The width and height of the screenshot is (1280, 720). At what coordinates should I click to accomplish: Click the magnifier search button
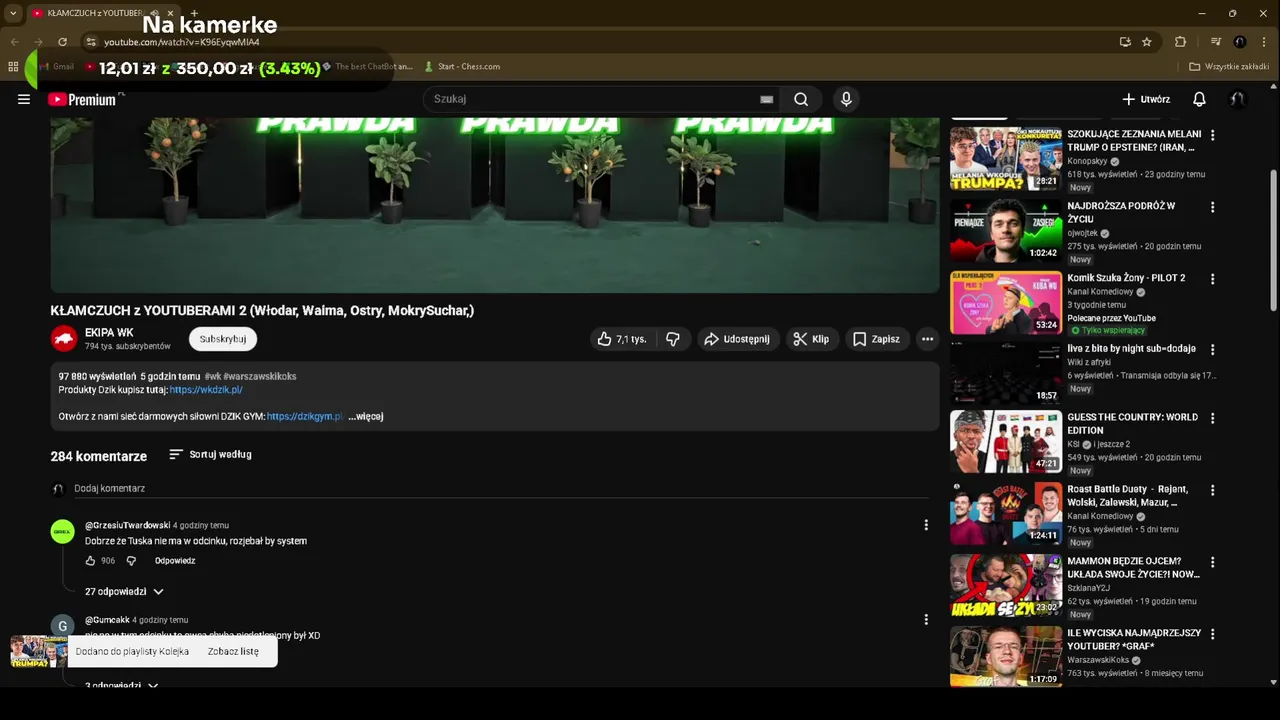[x=801, y=99]
